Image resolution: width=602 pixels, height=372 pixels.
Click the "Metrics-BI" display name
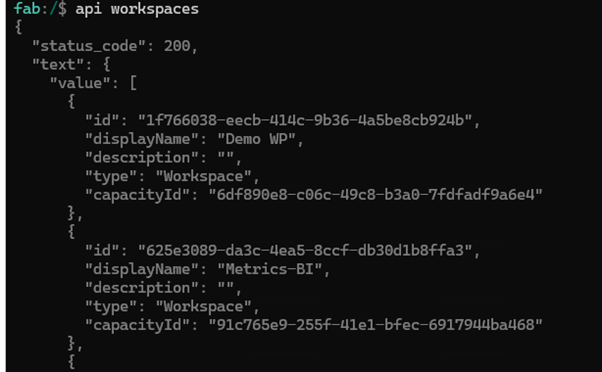pyautogui.click(x=270, y=269)
